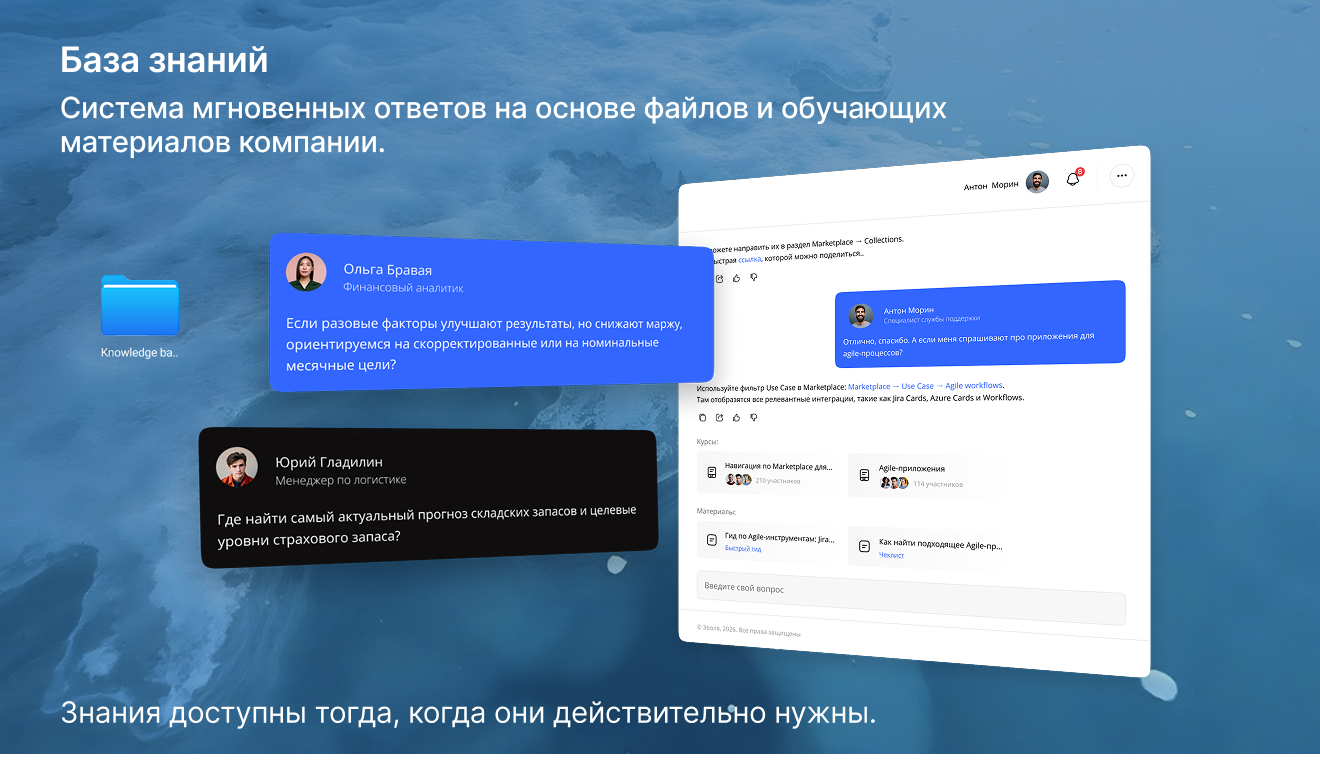Viewport: 1320px width, 782px height.
Task: Click the Knowledge ba.. folder label
Action: pyautogui.click(x=139, y=353)
